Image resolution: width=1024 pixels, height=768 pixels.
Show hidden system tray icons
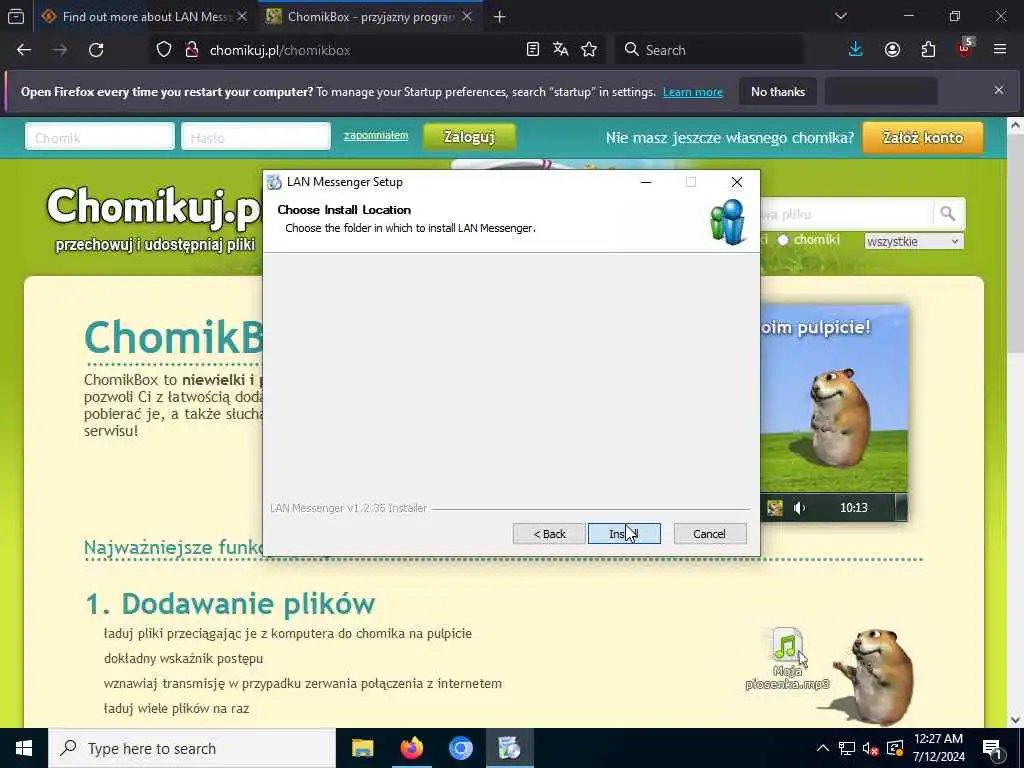pyautogui.click(x=823, y=748)
